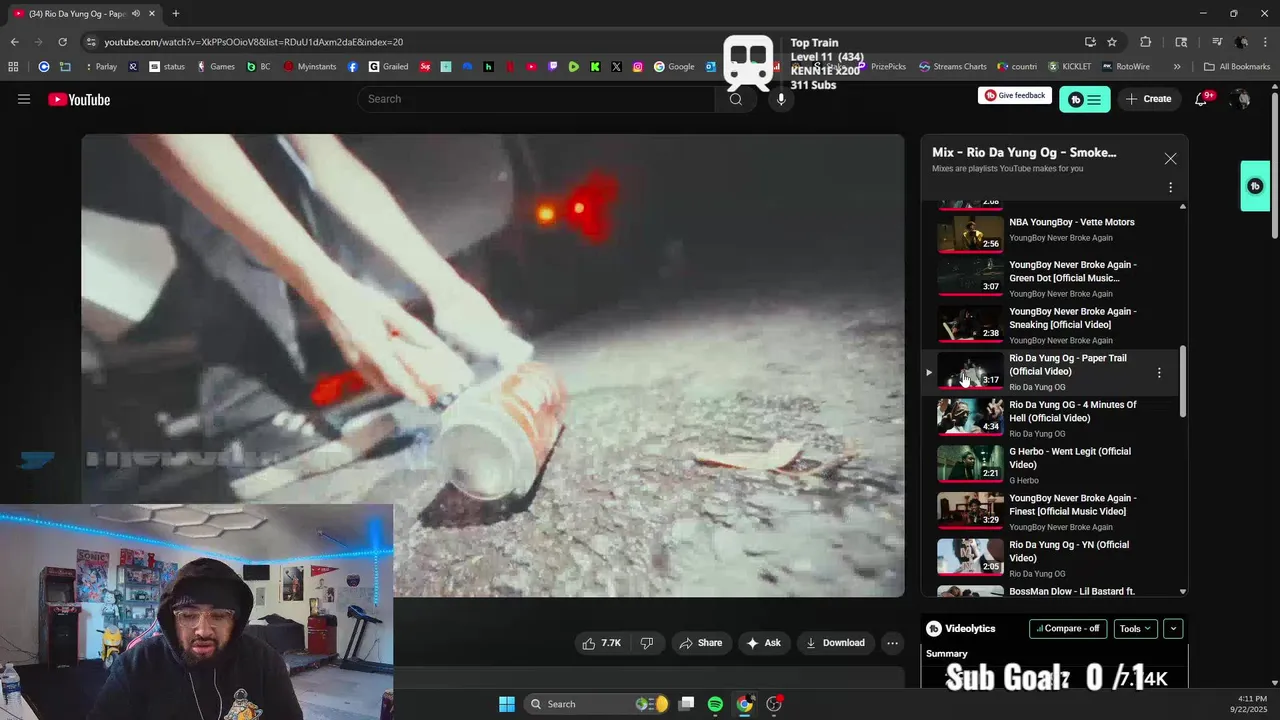Open the Videolytics Tools dropdown
The width and height of the screenshot is (1280, 720).
pyautogui.click(x=1135, y=629)
